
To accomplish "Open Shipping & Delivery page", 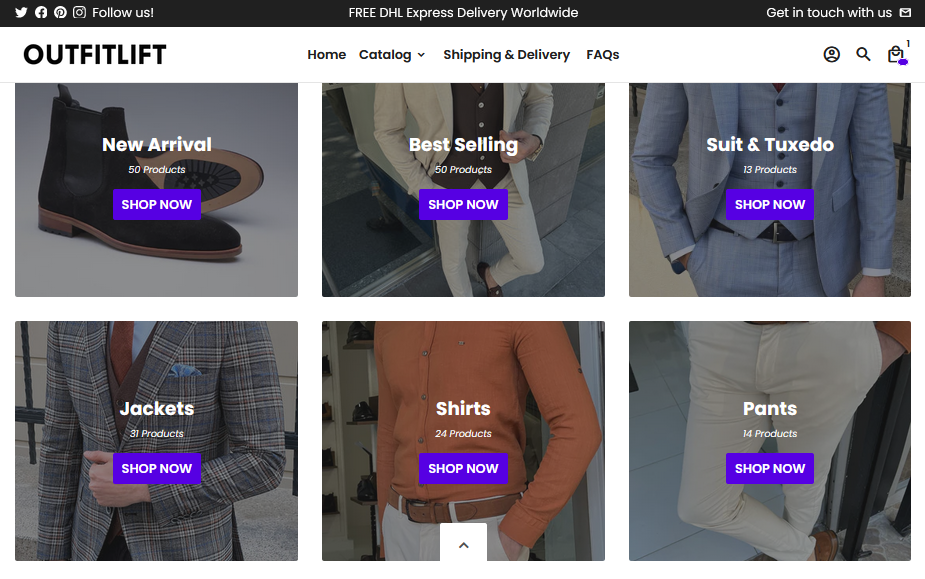I will point(506,55).
